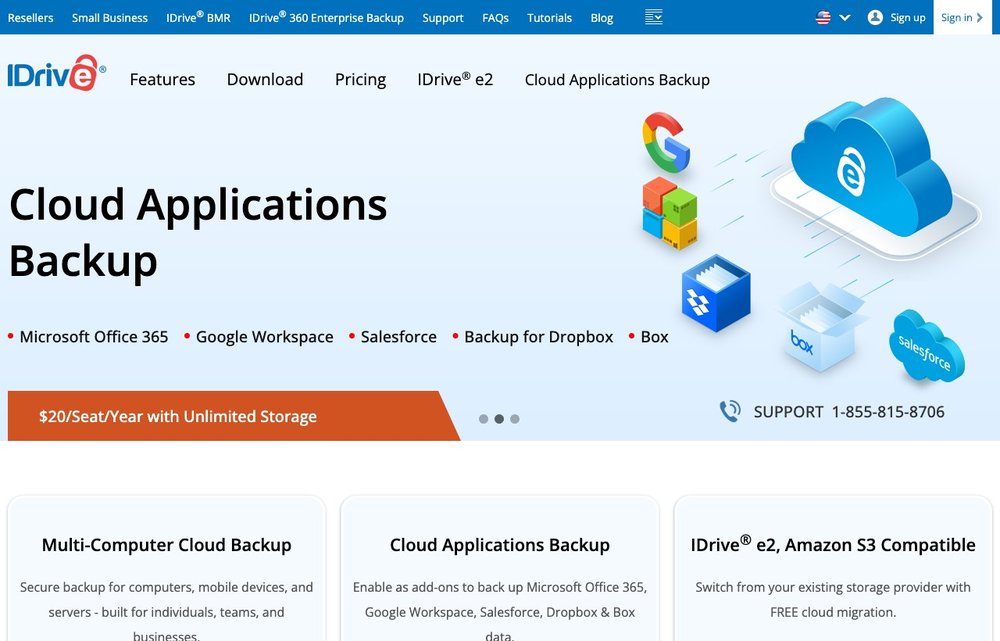Click the Microsoft Office cubes icon
This screenshot has height=641, width=1000.
[x=670, y=213]
